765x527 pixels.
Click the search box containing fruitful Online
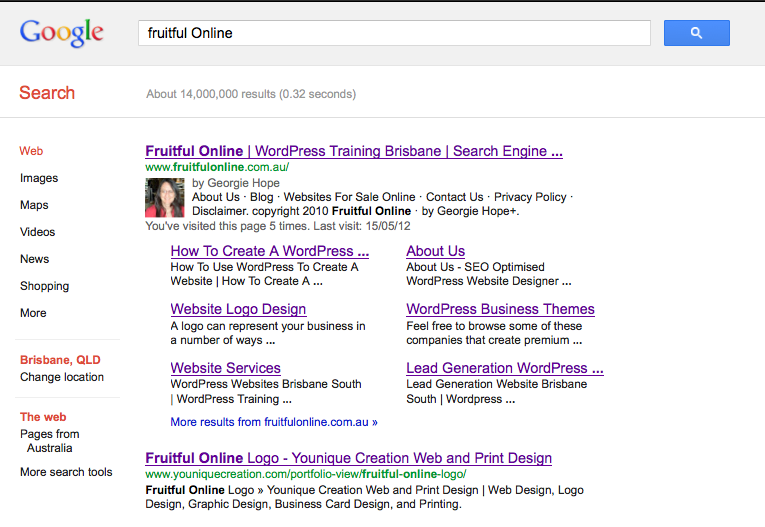(394, 33)
